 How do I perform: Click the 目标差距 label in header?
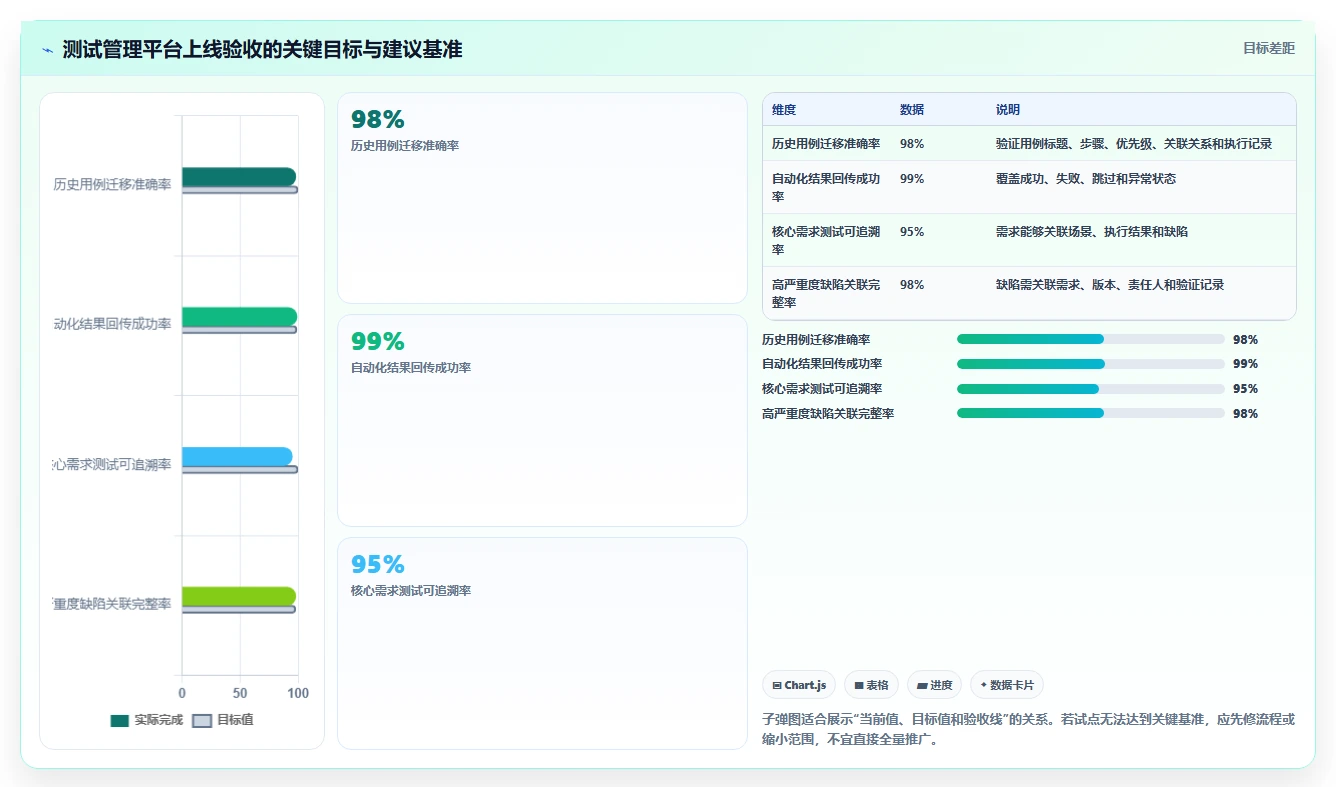coord(1268,48)
